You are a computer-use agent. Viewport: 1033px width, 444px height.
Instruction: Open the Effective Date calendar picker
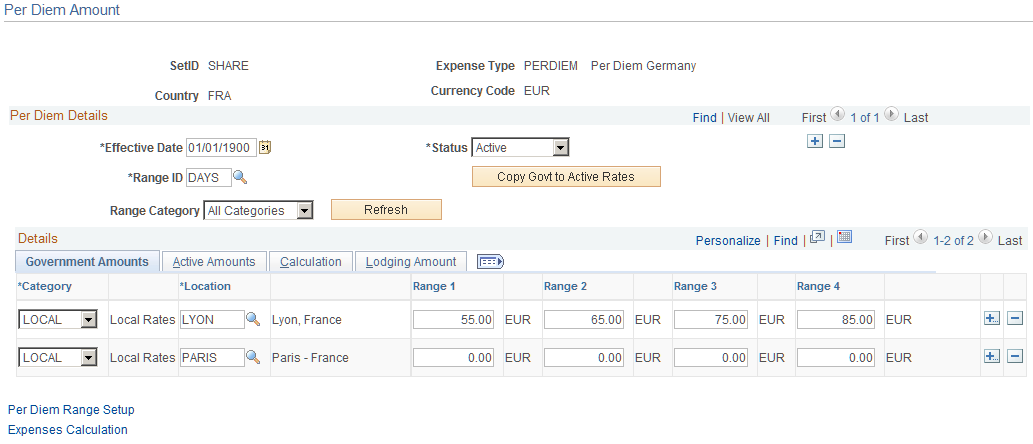click(x=265, y=148)
